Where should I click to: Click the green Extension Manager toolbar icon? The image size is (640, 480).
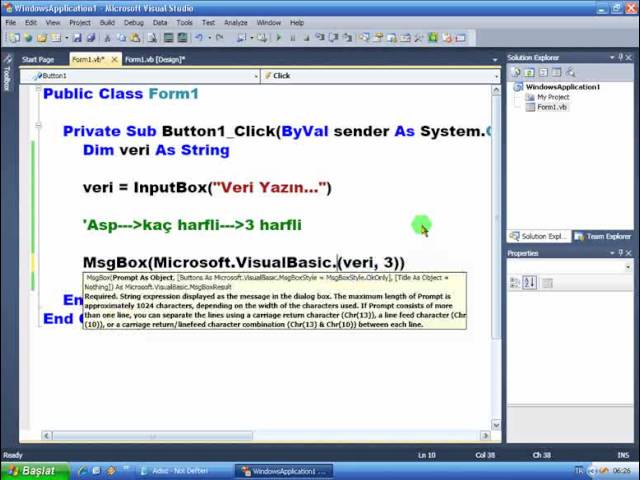(433, 38)
